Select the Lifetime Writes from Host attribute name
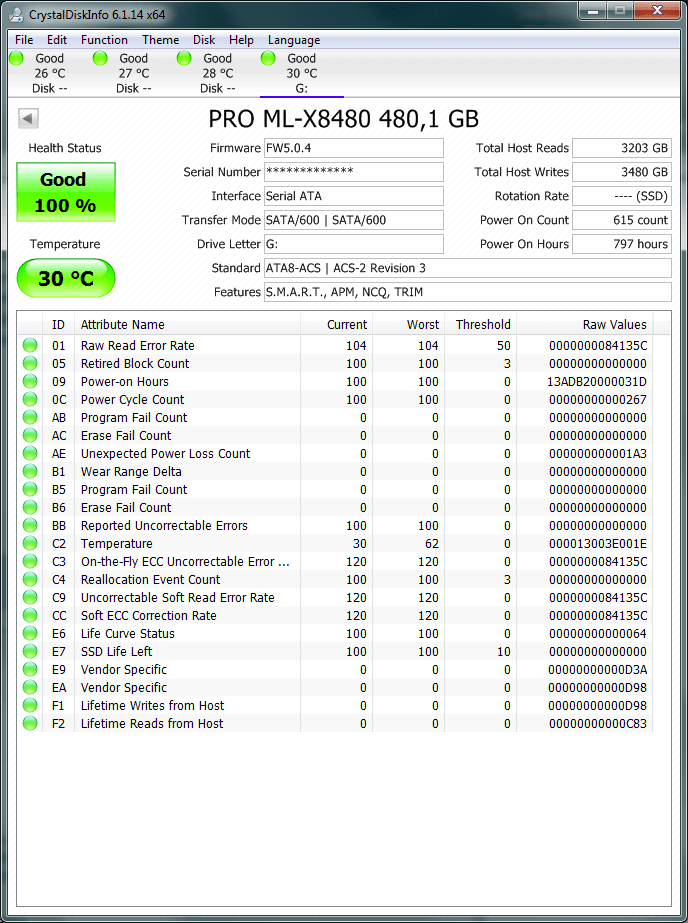This screenshot has width=688, height=923. click(152, 706)
